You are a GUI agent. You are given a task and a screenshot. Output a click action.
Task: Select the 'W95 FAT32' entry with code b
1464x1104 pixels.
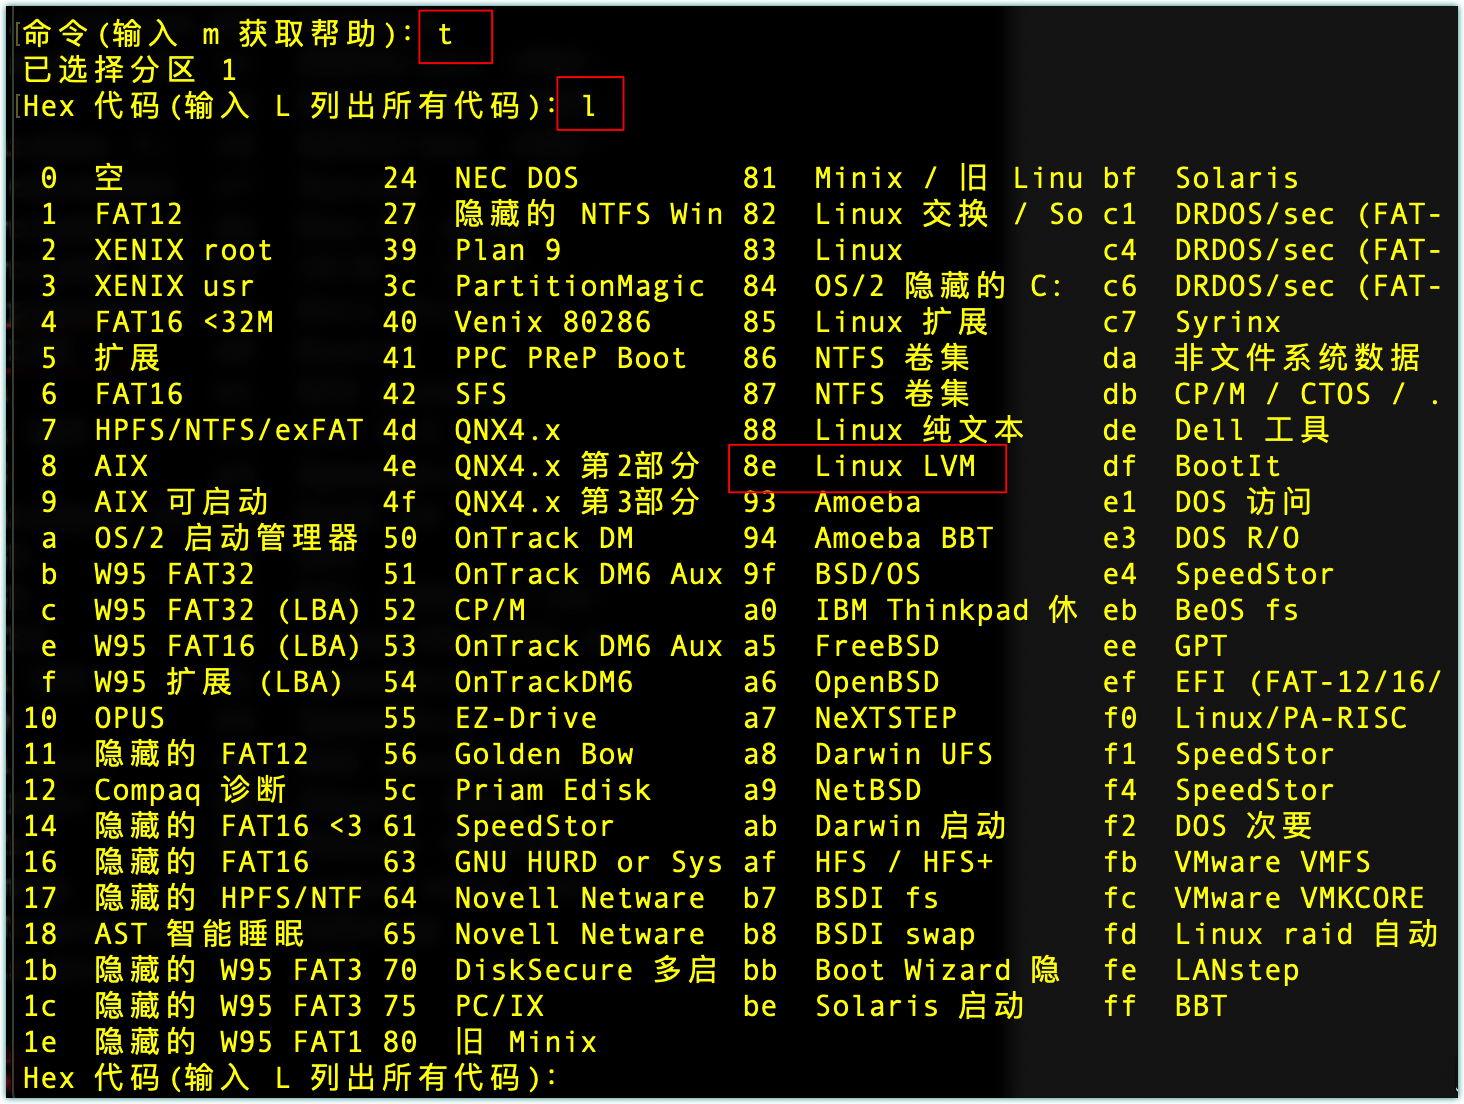[174, 574]
